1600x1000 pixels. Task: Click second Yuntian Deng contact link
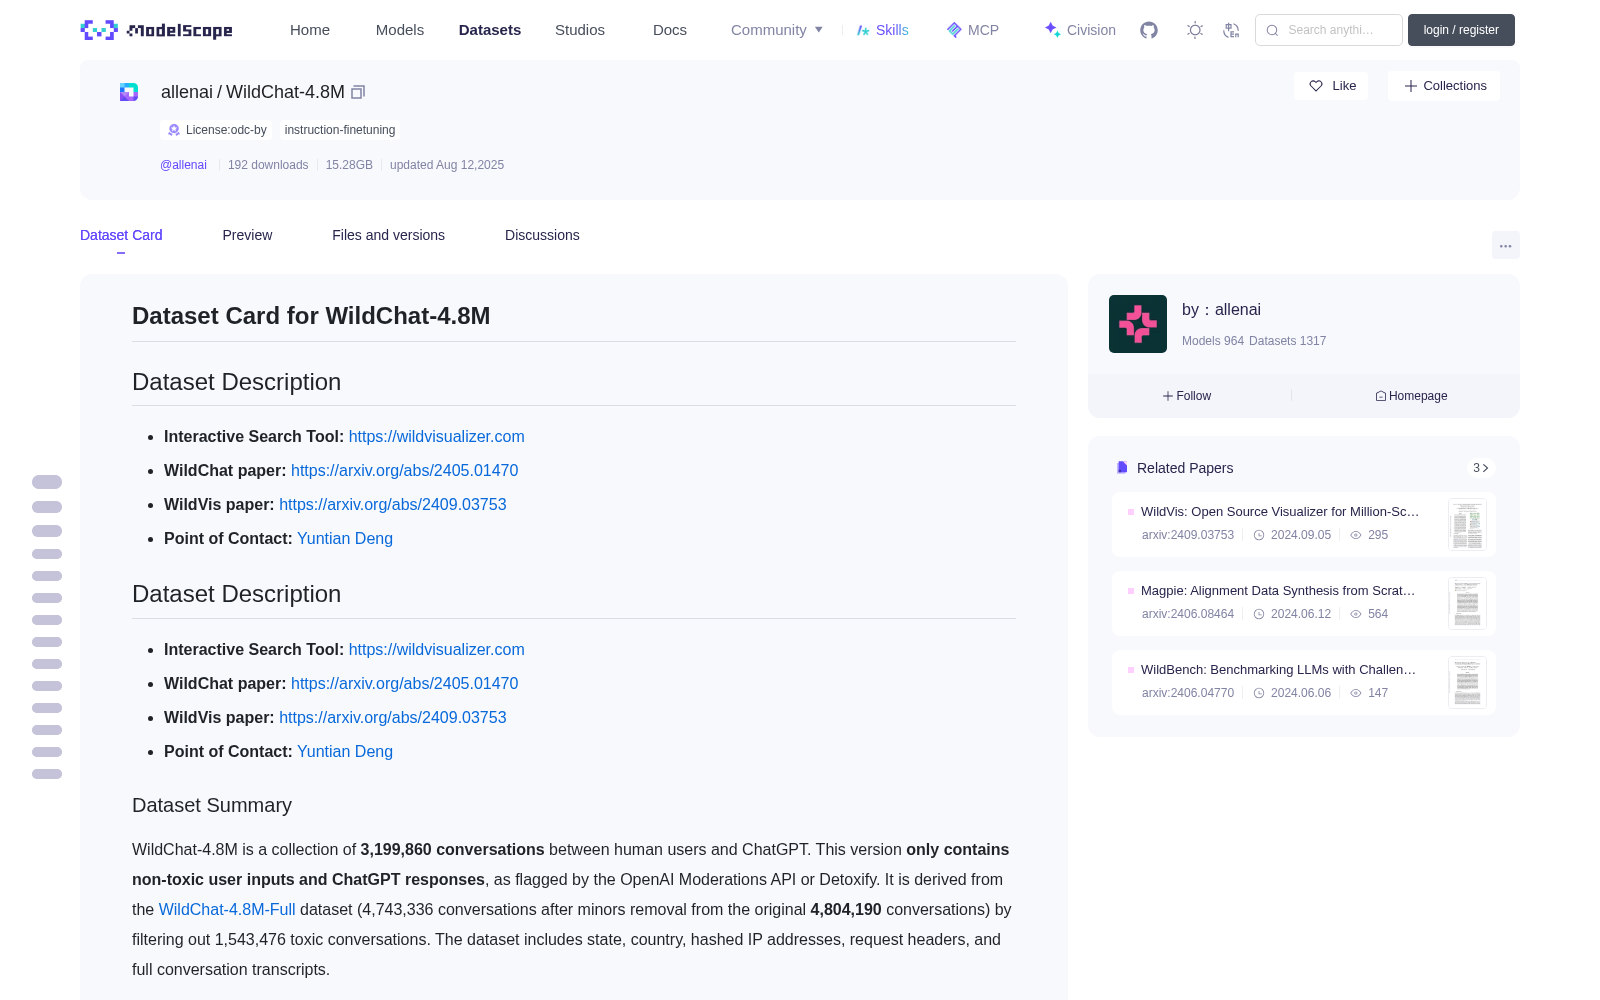(345, 751)
